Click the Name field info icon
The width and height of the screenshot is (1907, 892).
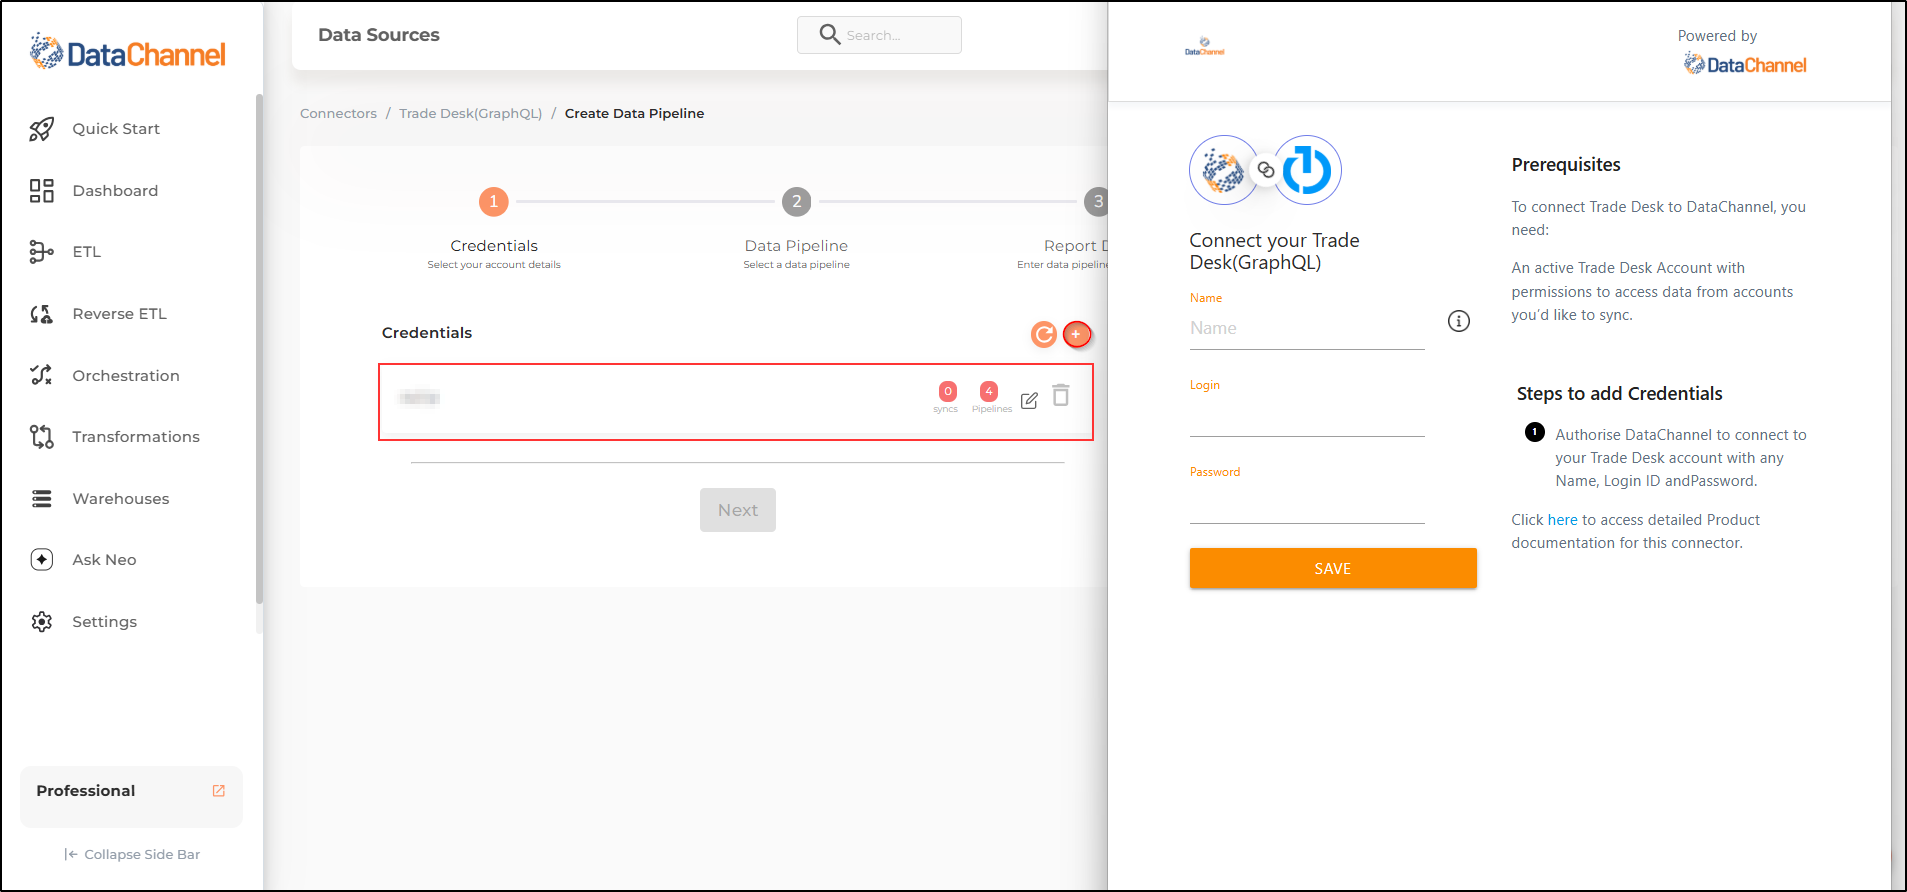pyautogui.click(x=1459, y=321)
